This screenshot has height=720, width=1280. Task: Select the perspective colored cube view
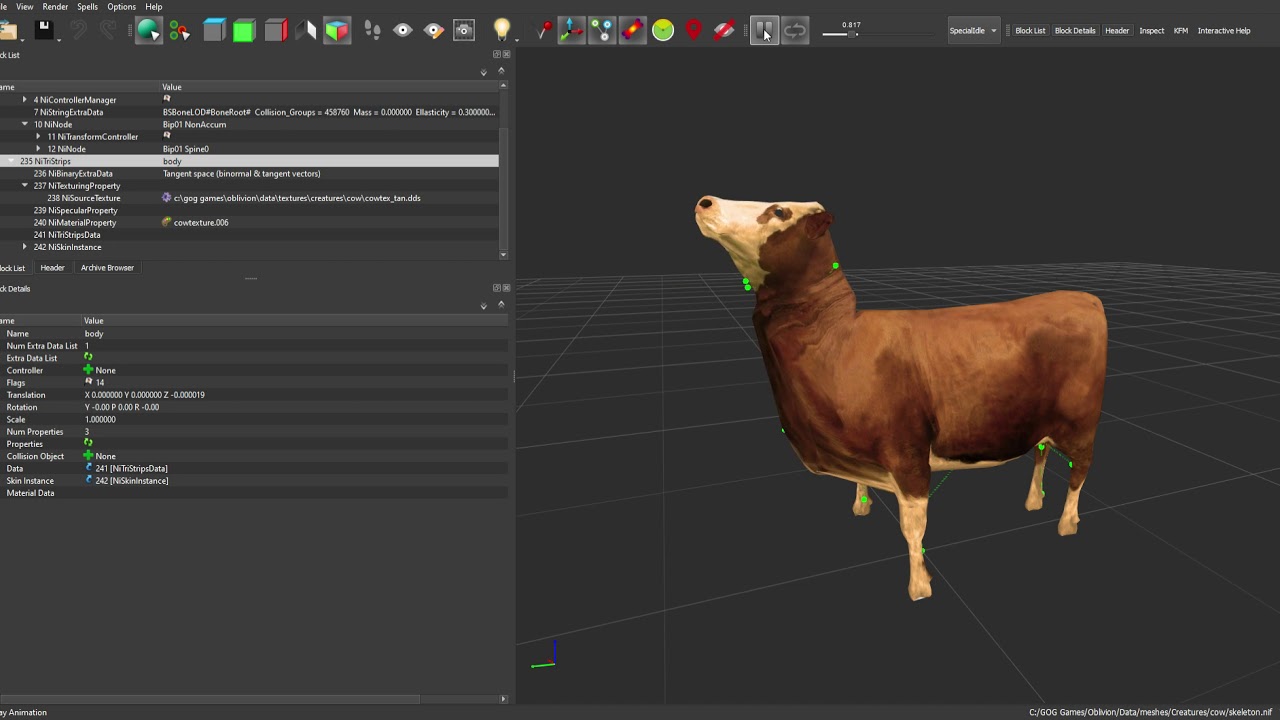[337, 31]
